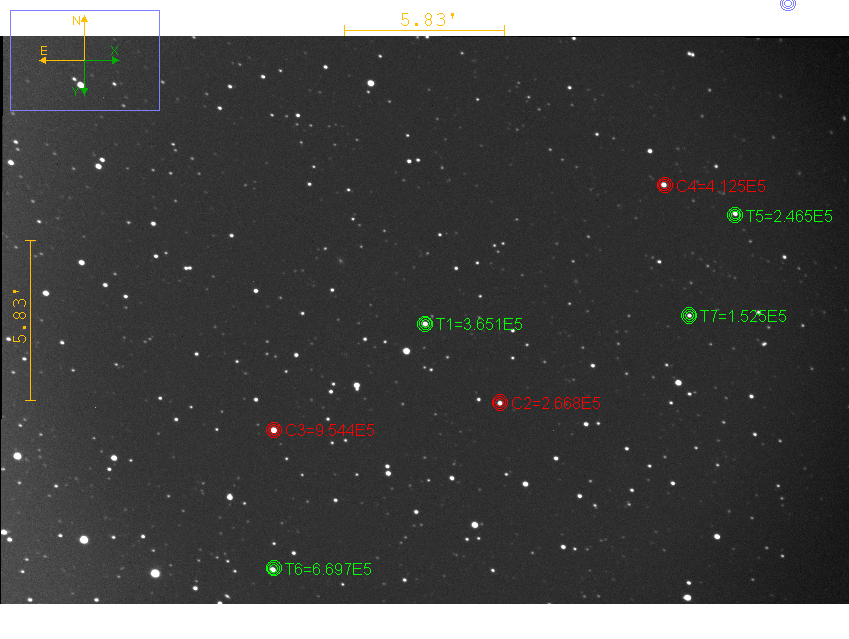Click the T5=2.465E5 flux label
The height and width of the screenshot is (639, 849).
pyautogui.click(x=789, y=216)
